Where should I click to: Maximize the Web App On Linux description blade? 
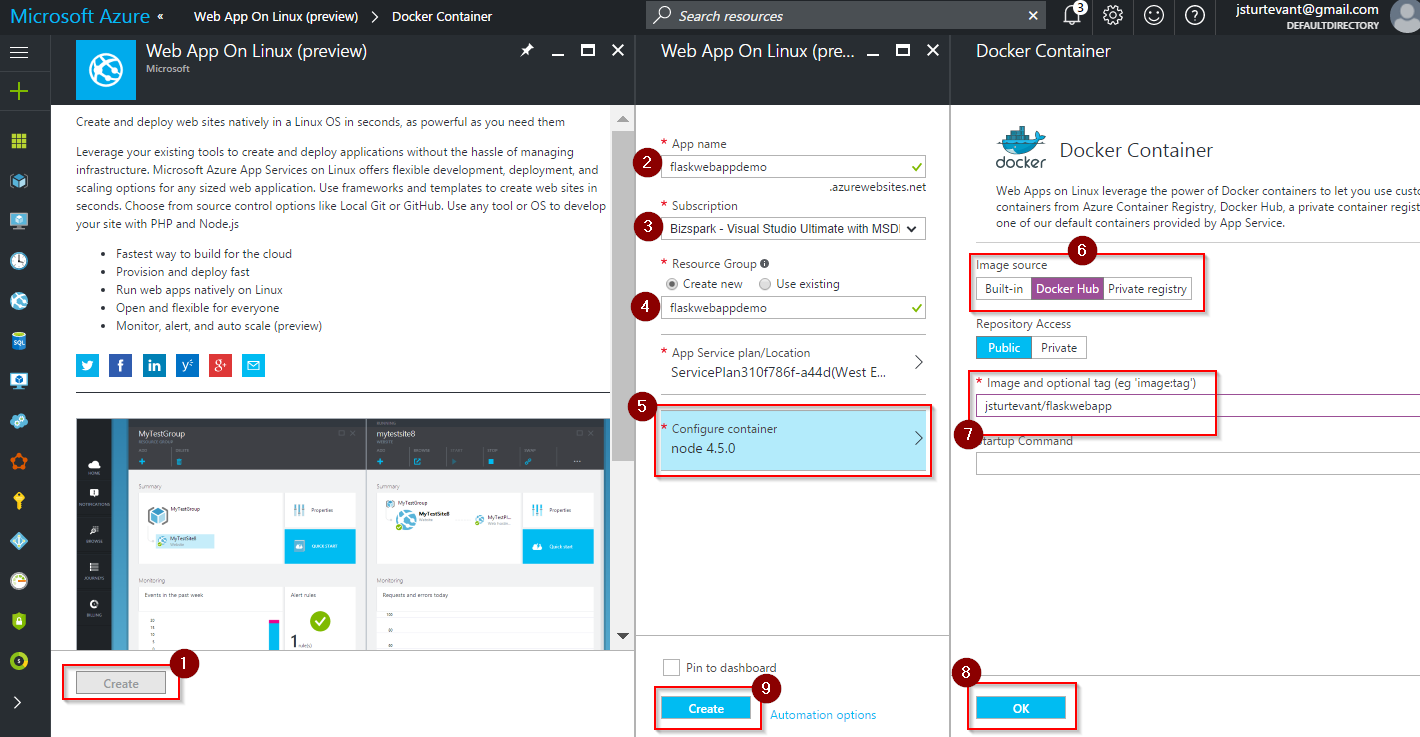tap(588, 50)
